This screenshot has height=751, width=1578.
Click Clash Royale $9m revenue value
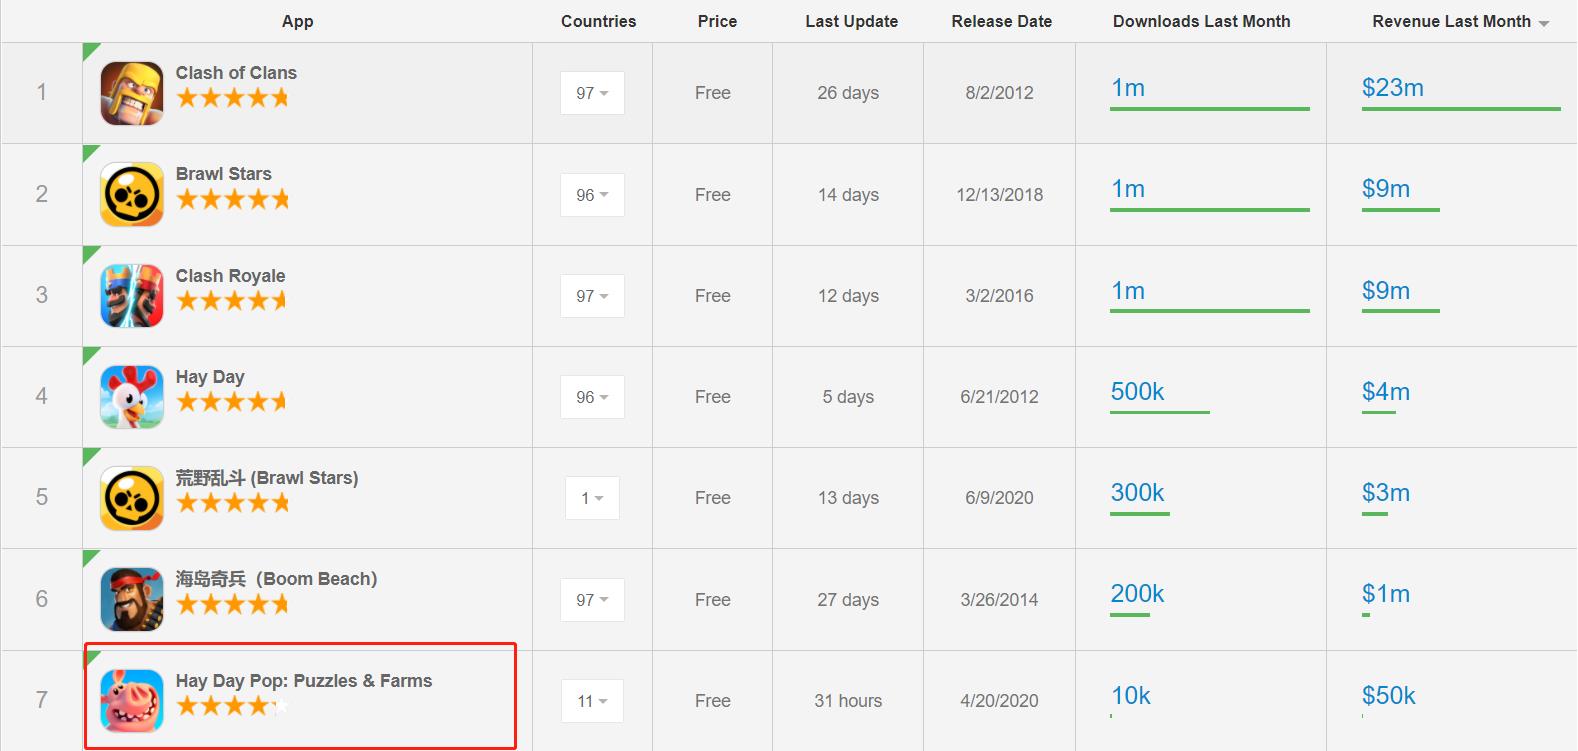pos(1385,291)
